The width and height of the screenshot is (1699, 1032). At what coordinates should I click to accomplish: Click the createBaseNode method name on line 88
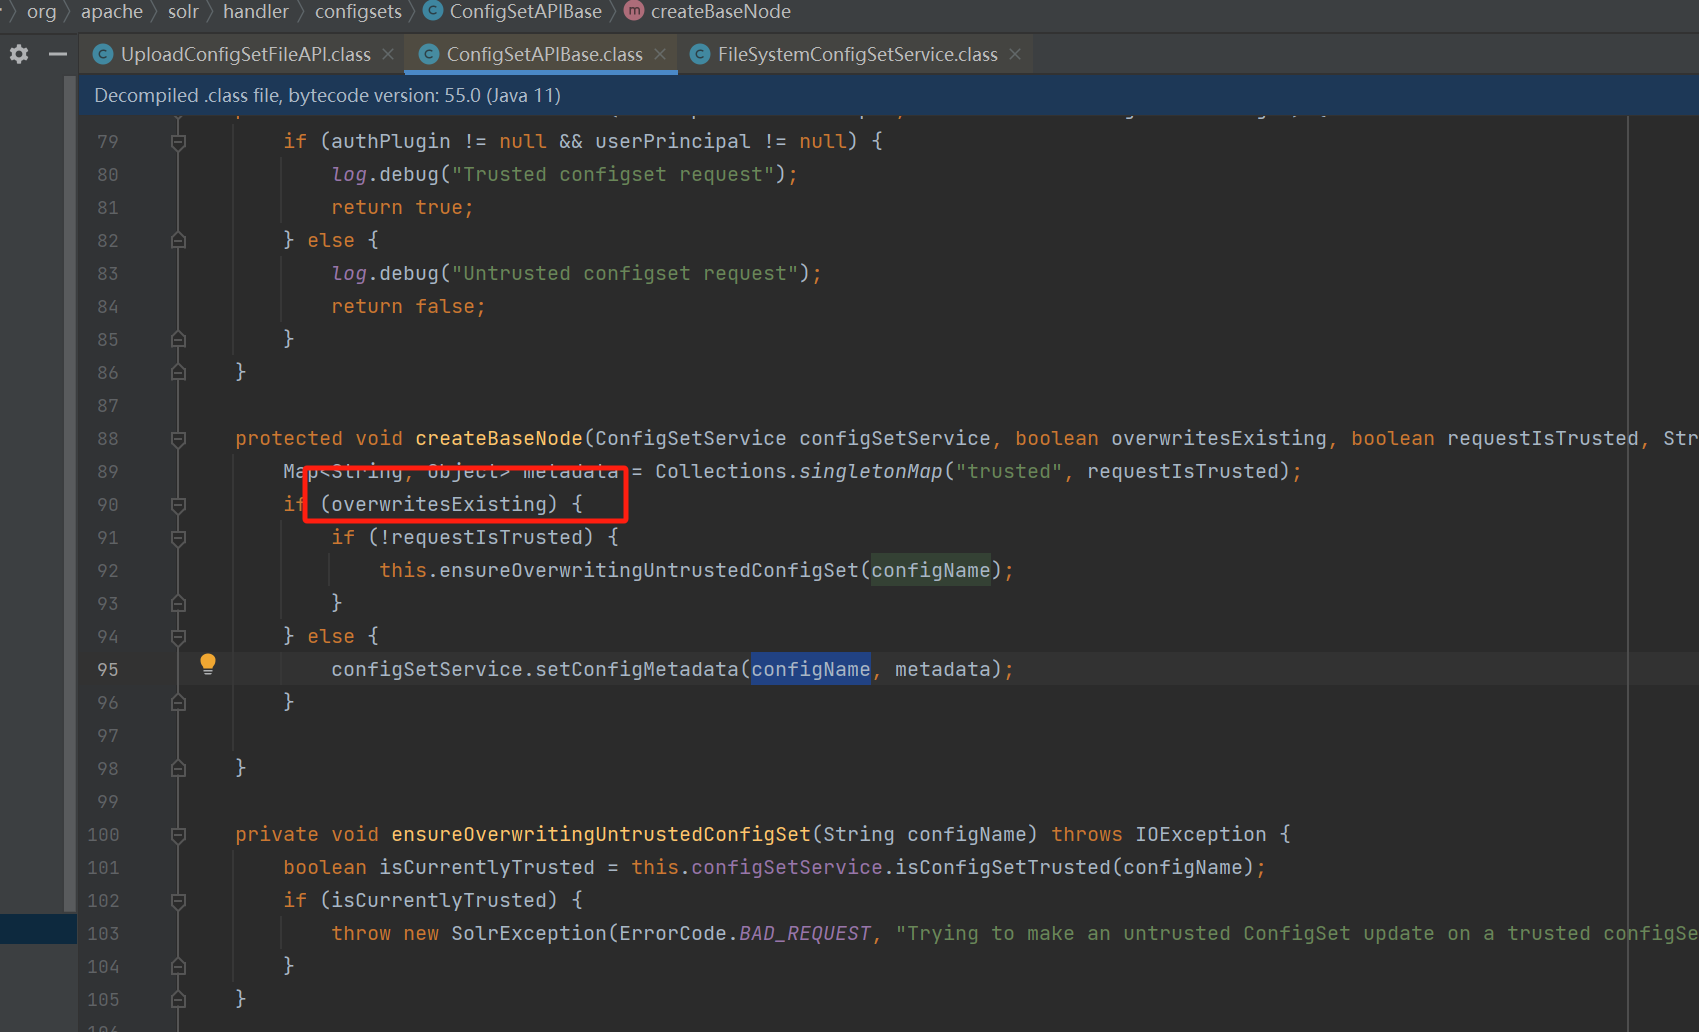pos(499,438)
